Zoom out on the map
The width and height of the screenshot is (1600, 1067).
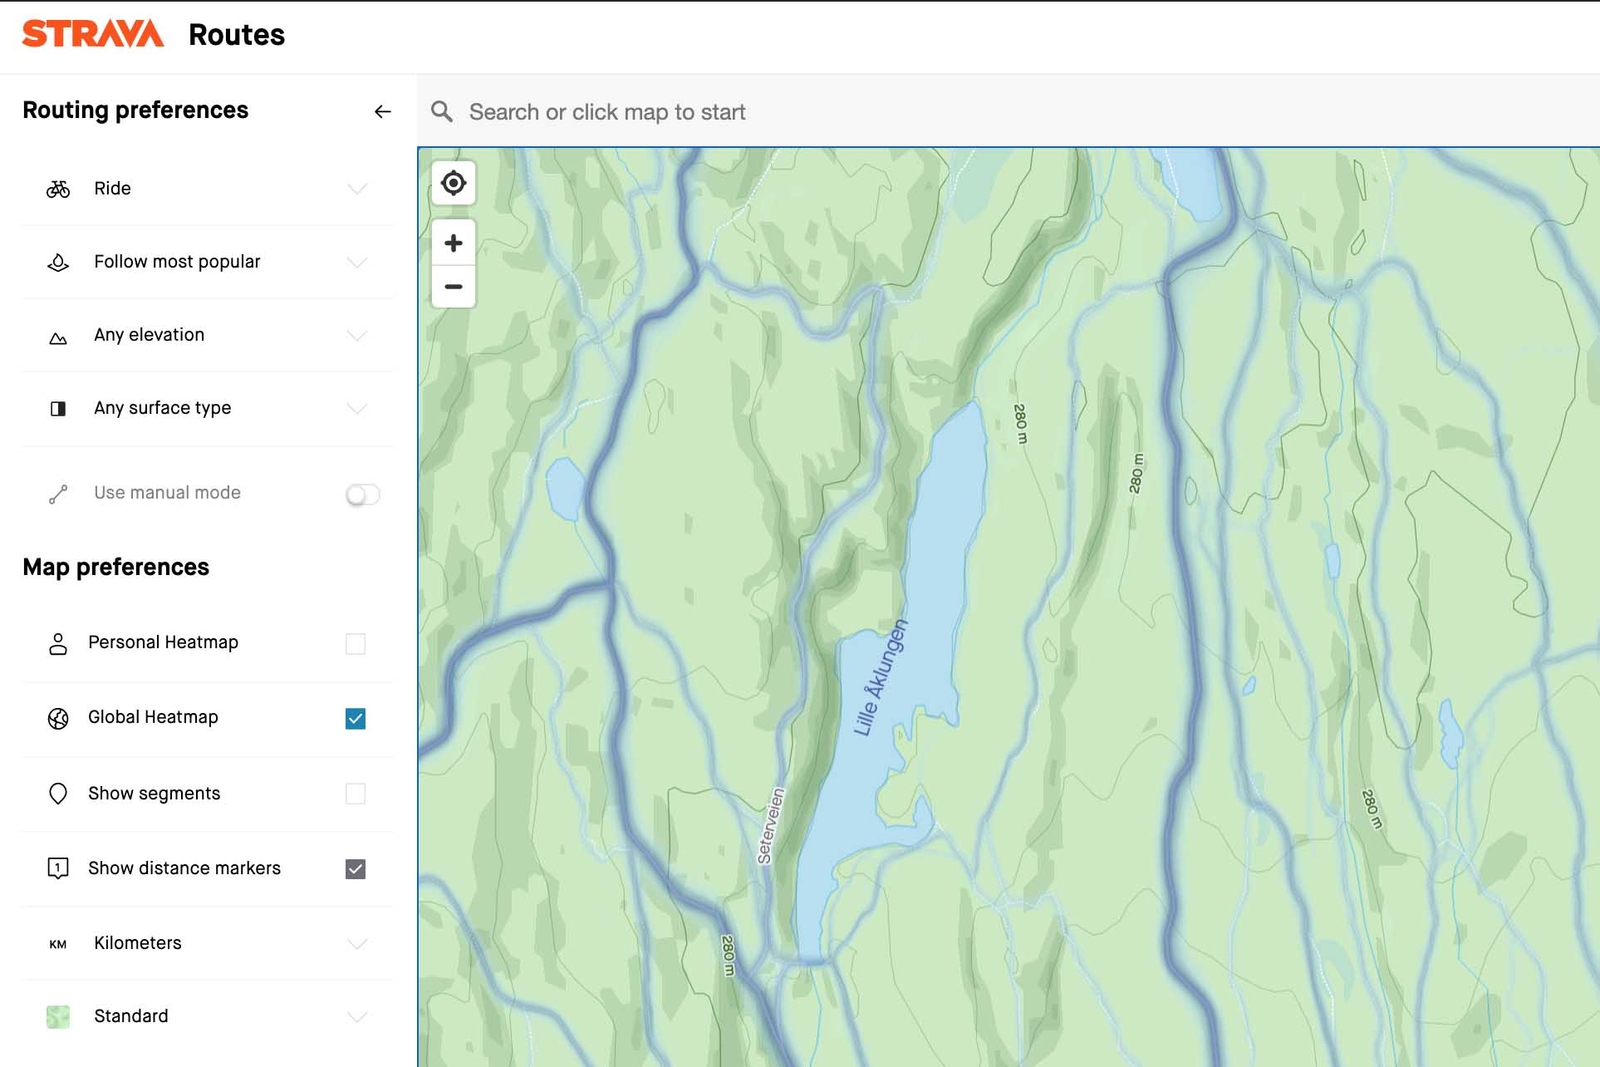click(x=453, y=287)
